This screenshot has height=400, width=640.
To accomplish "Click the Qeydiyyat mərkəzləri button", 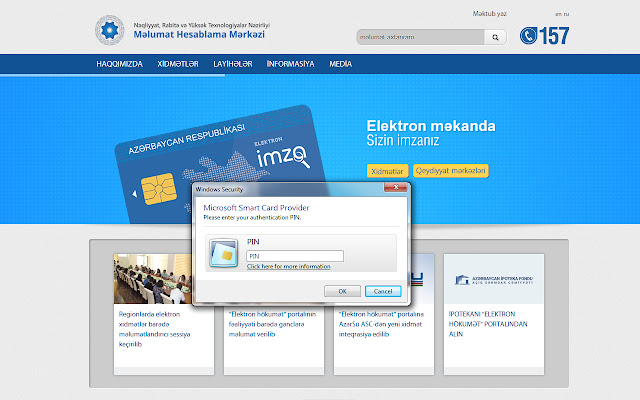I will click(x=451, y=171).
